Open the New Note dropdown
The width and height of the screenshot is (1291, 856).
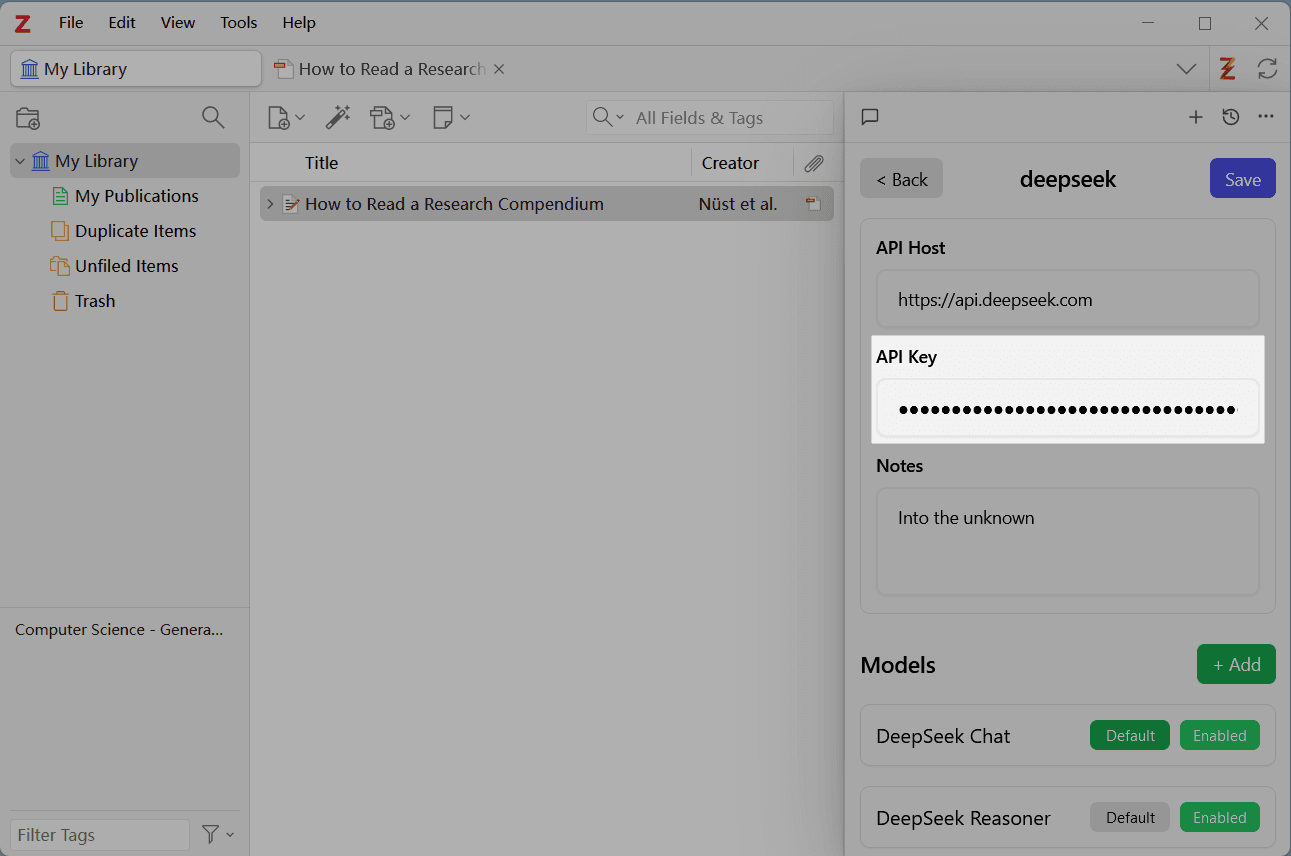[x=451, y=118]
